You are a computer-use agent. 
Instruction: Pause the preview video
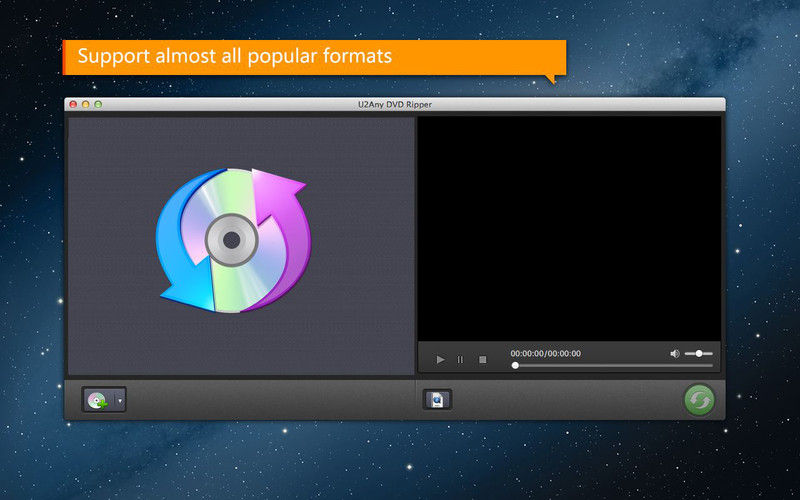tap(460, 360)
